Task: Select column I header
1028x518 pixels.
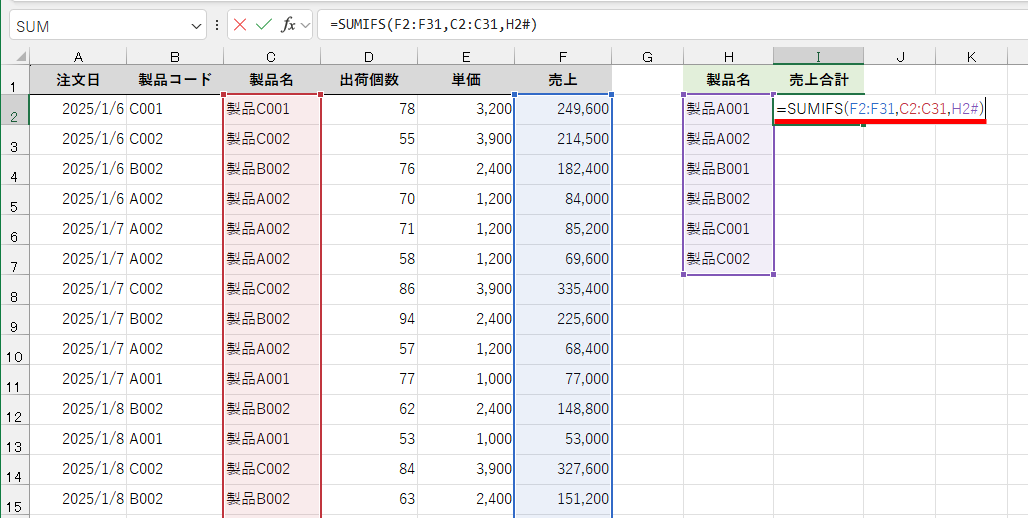Action: click(818, 57)
